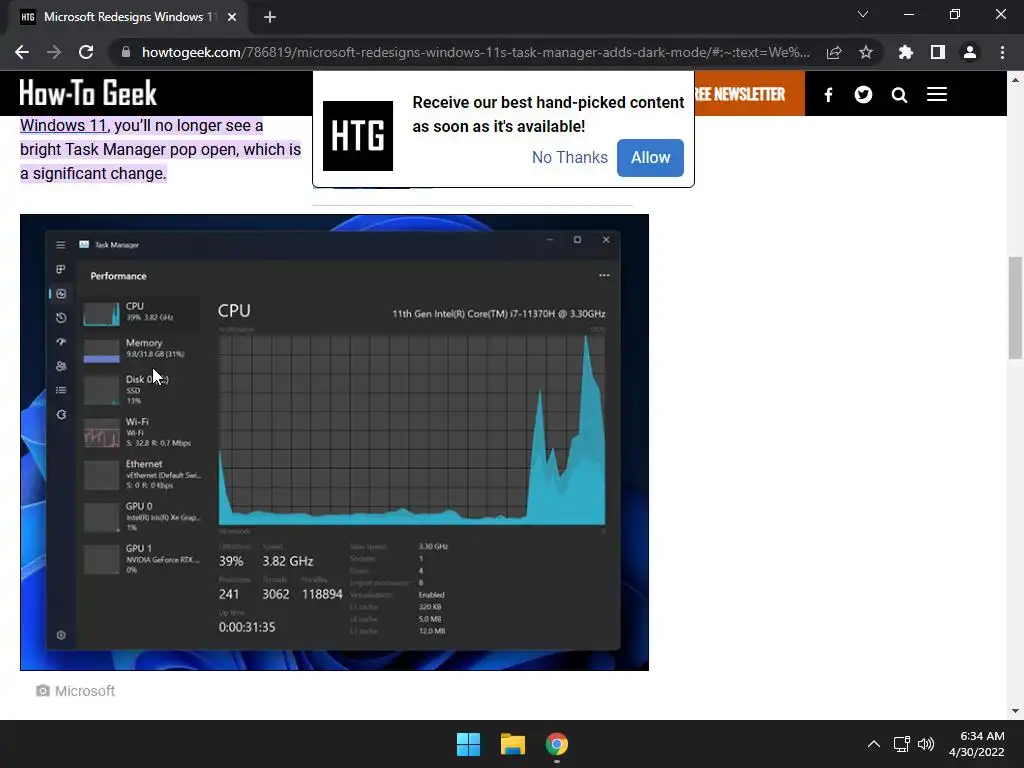Click the scrollbar down arrow

[x=1015, y=711]
